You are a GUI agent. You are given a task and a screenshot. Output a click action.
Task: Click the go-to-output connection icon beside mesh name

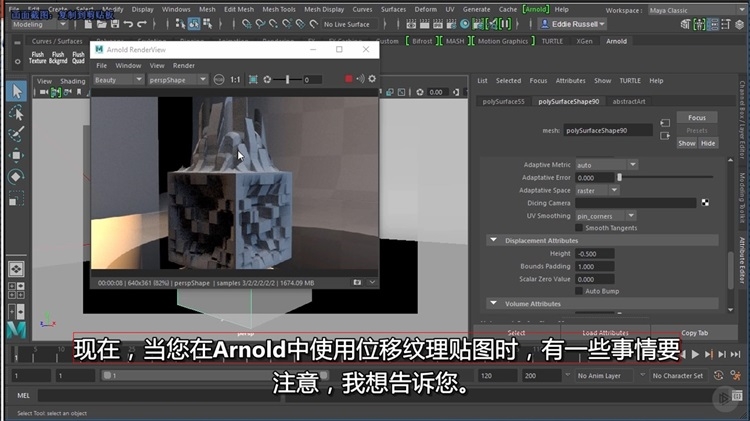pos(665,136)
